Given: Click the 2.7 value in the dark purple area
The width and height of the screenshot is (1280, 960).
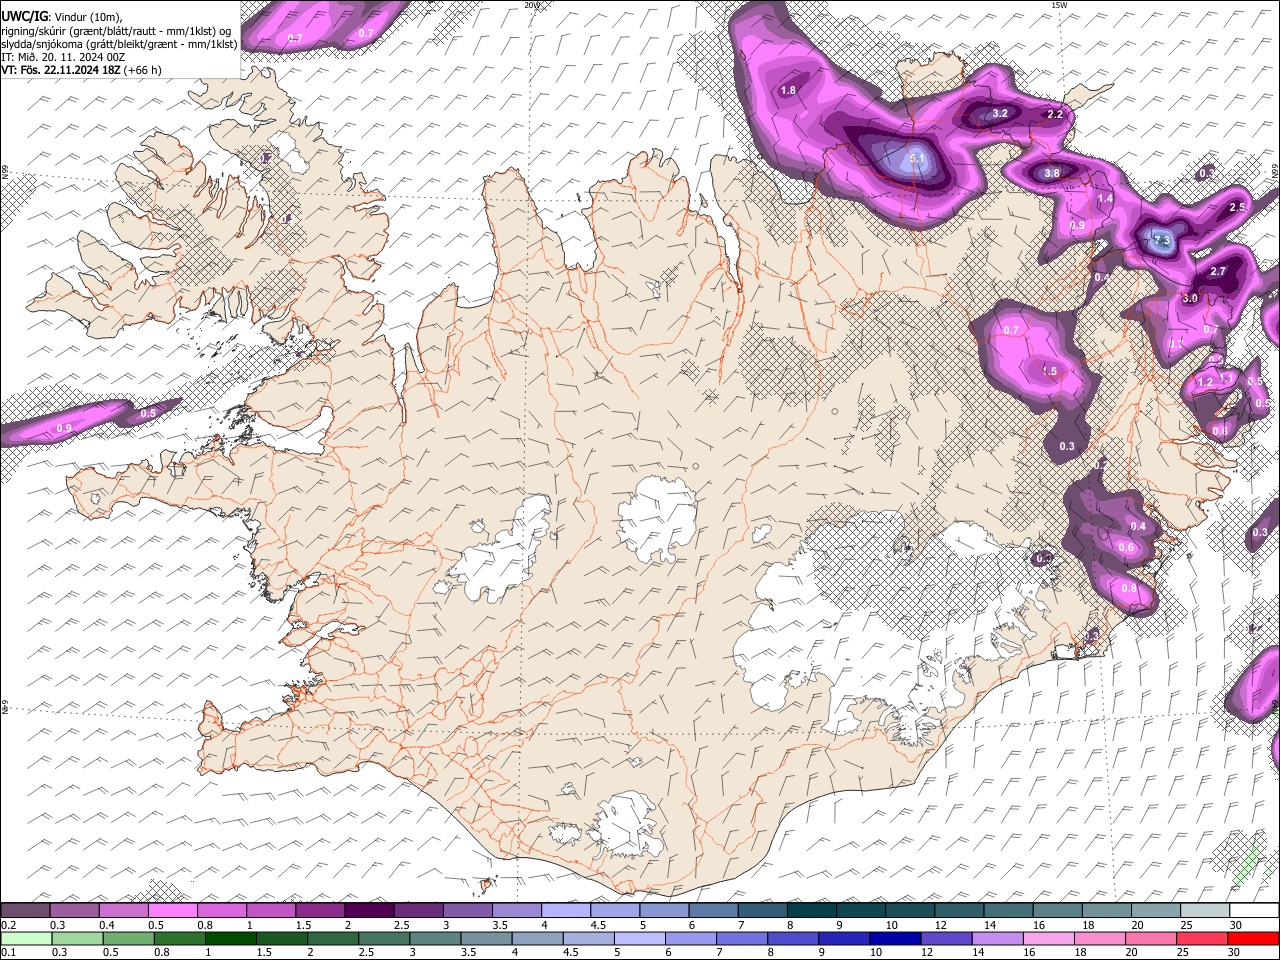Looking at the screenshot, I should [1218, 271].
